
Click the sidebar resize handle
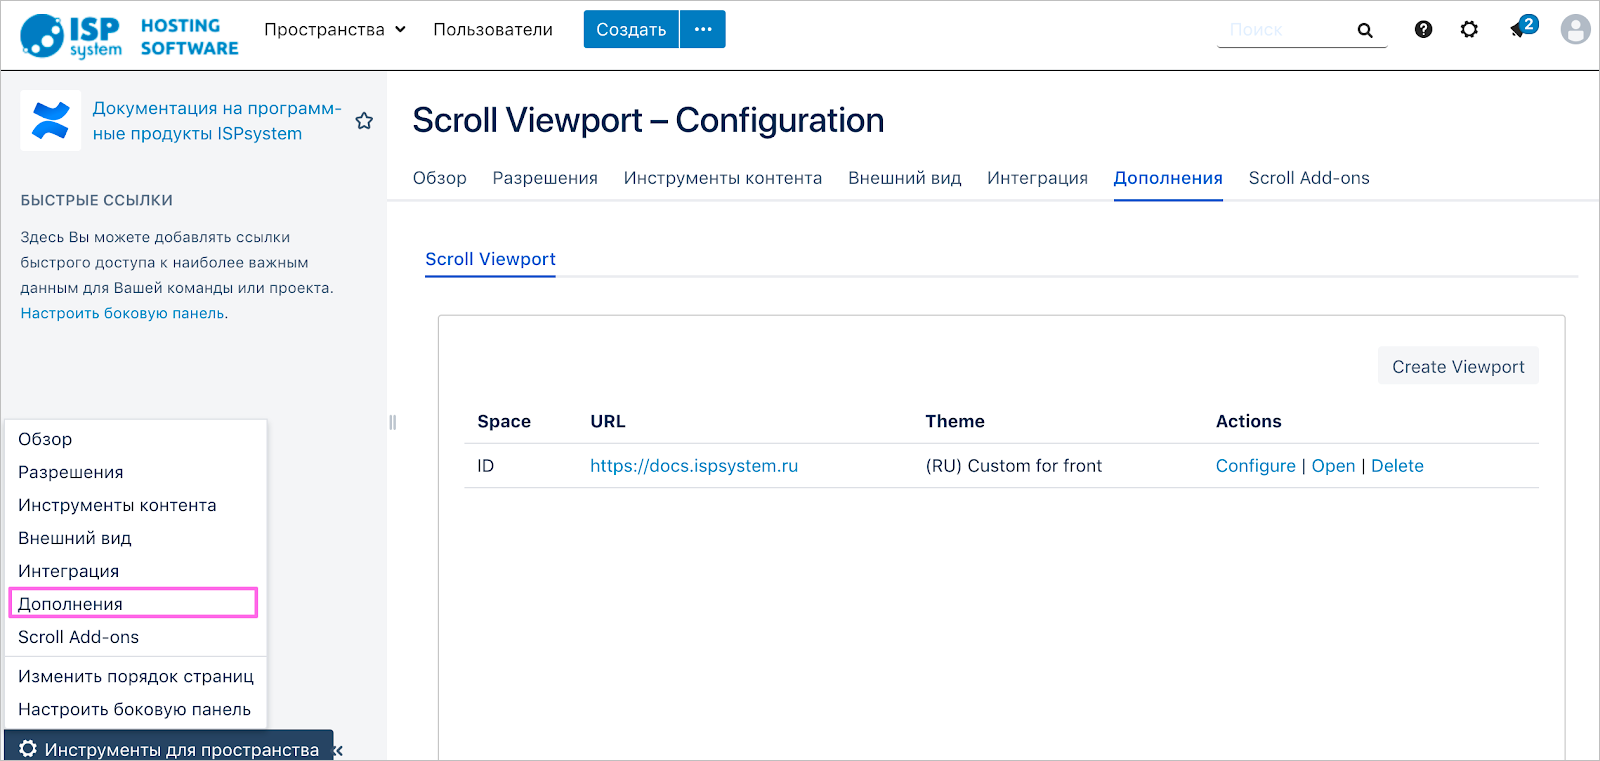(x=393, y=422)
